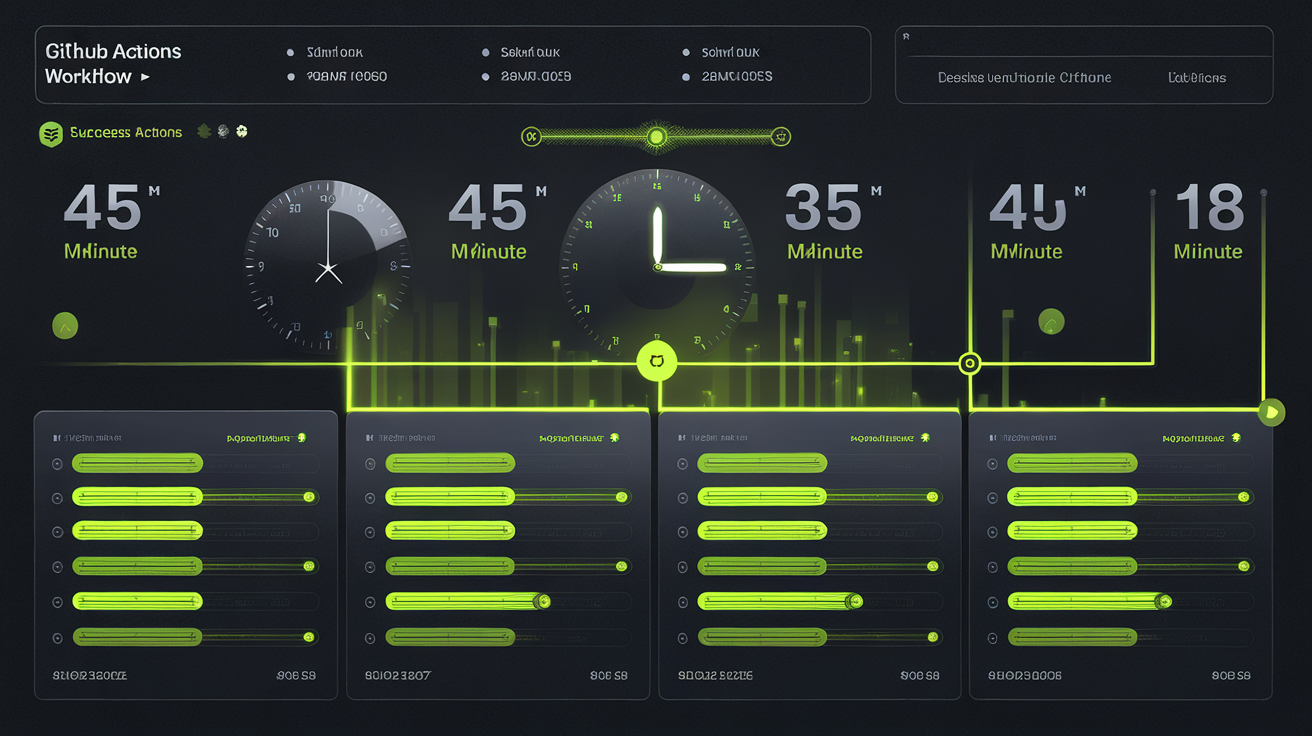Select the third row radio in the first panel
This screenshot has width=1312, height=736.
57,532
